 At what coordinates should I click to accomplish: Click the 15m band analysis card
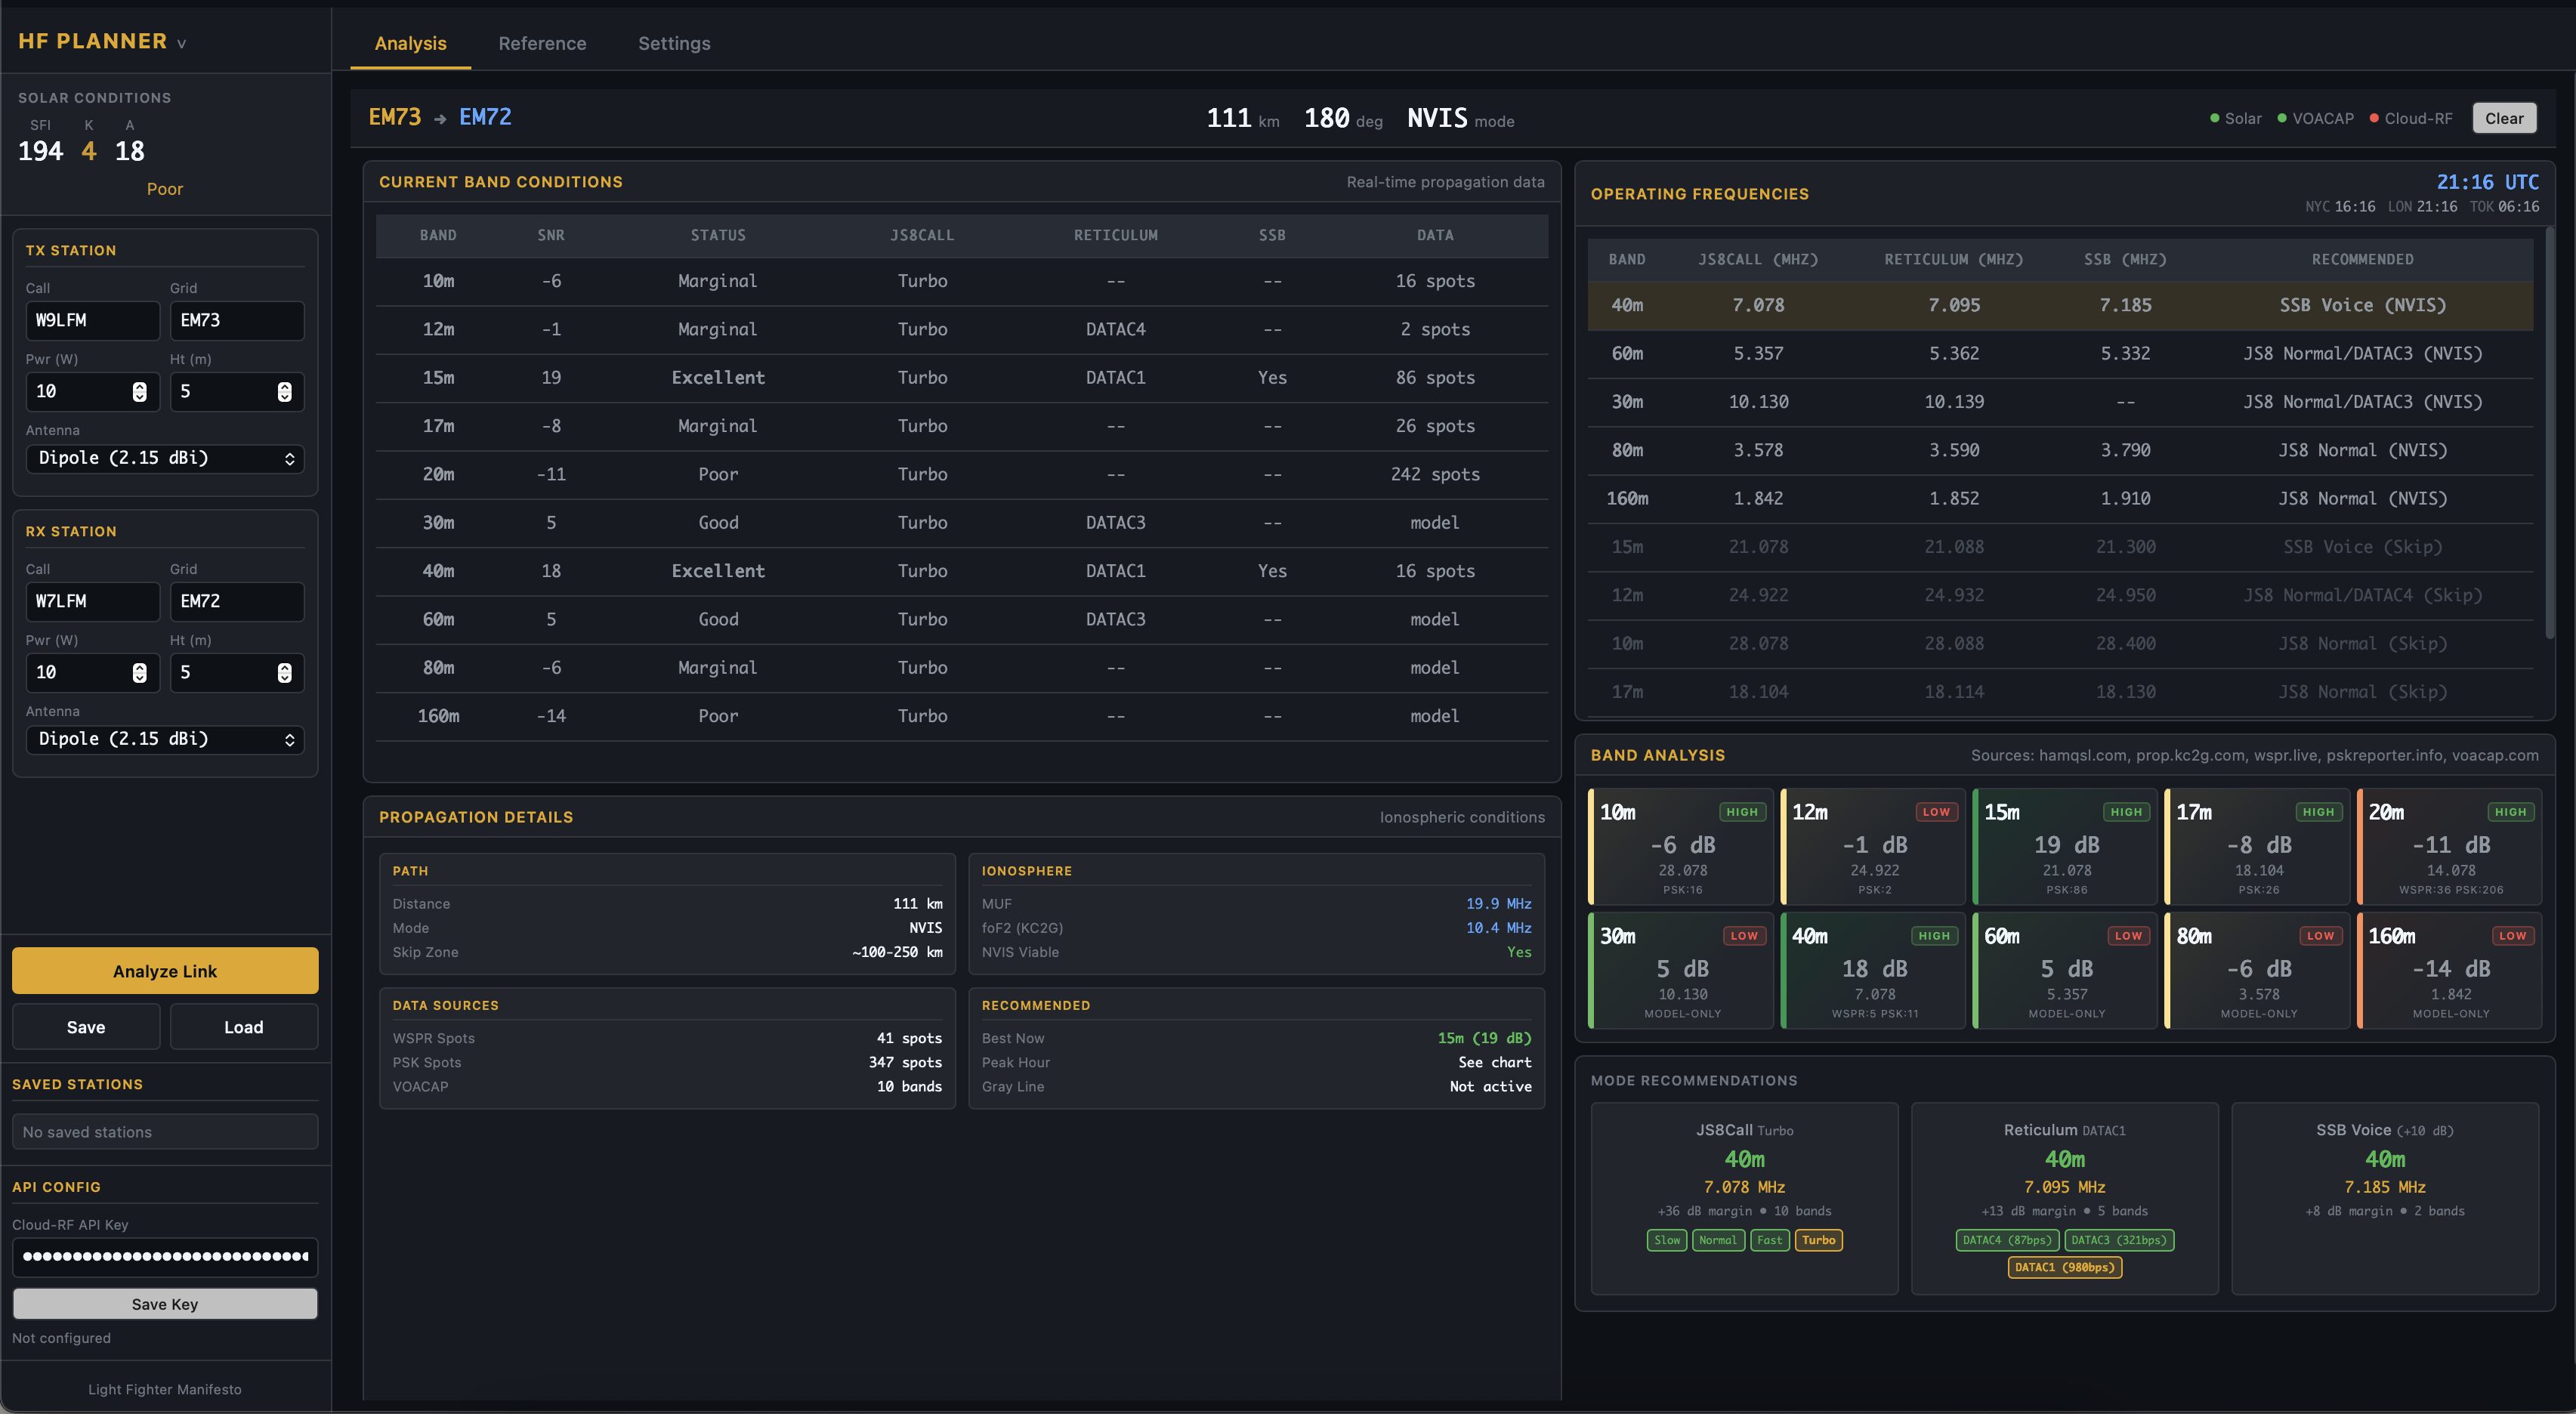[x=2066, y=847]
